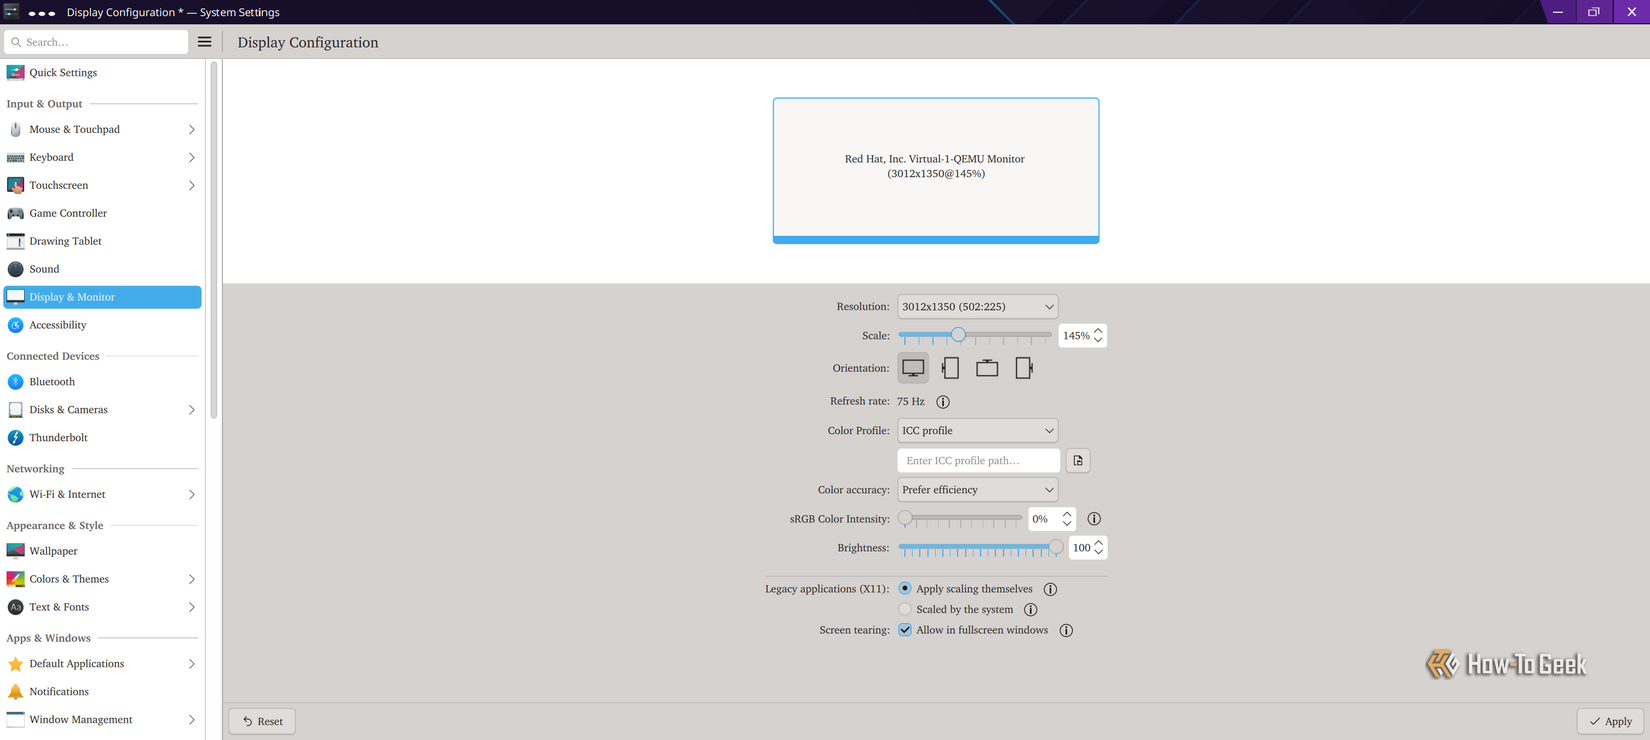Select 90° portrait rotation orientation icon
This screenshot has width=1650, height=740.
pyautogui.click(x=951, y=368)
